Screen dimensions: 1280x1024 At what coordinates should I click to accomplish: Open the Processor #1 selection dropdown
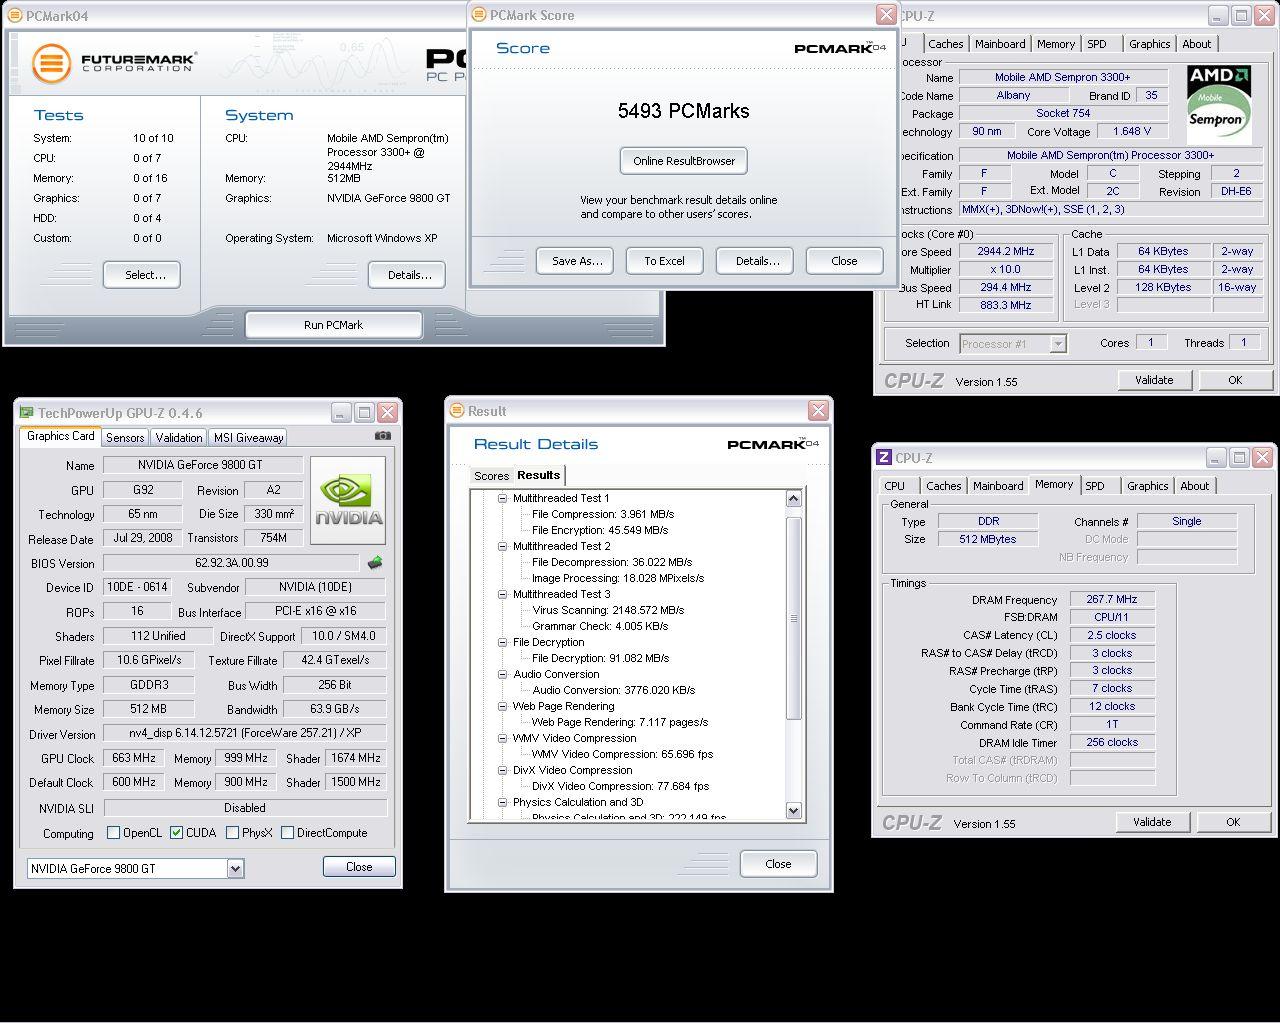click(1058, 343)
